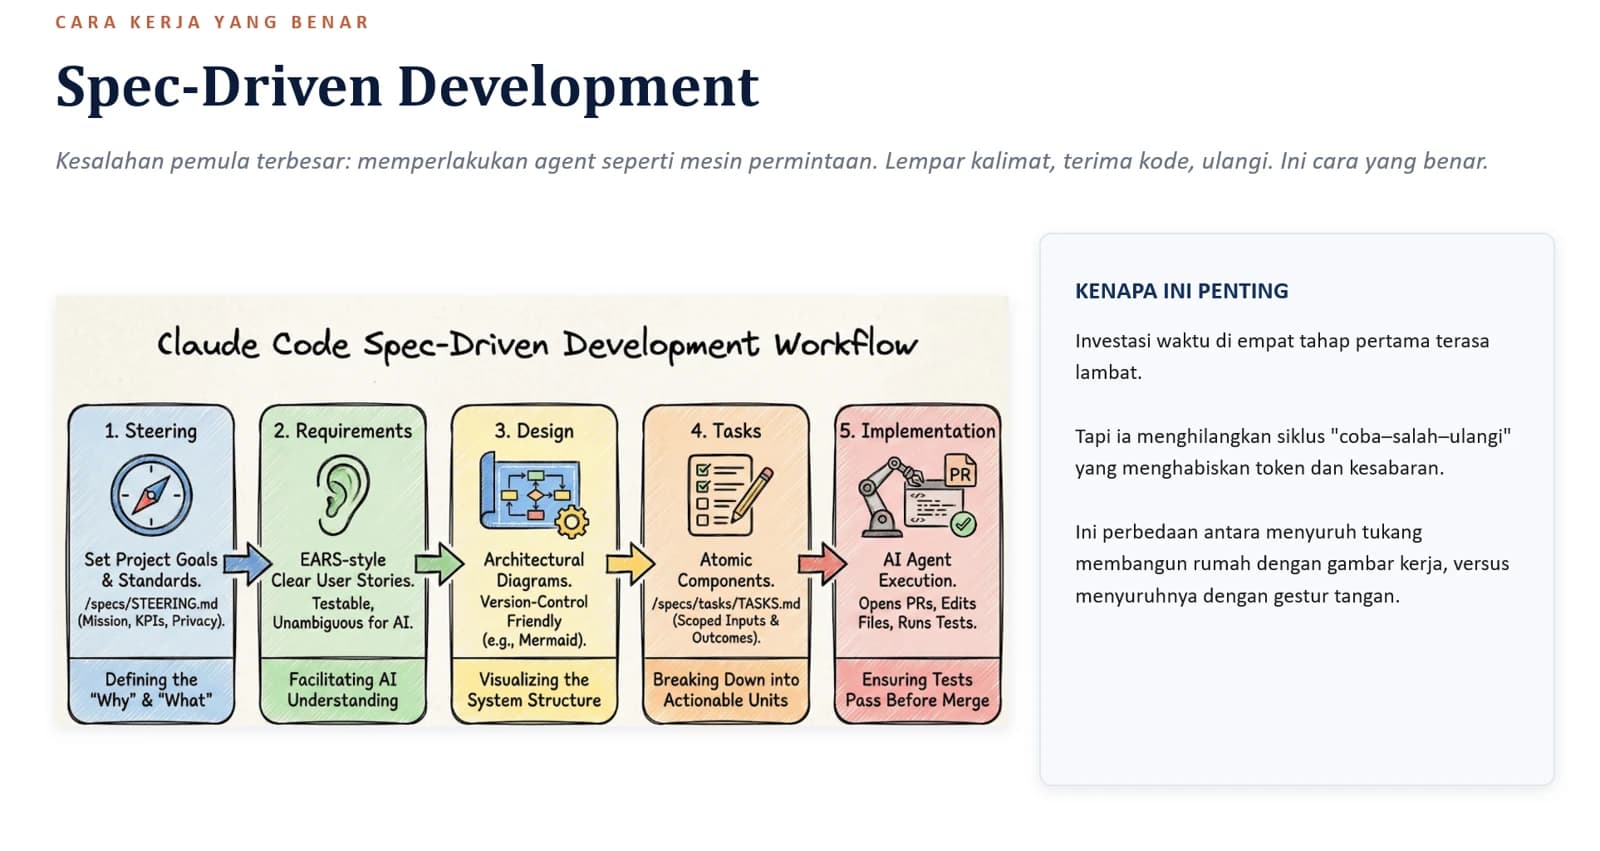Click the paragraph starting "Ini perbedaan antara menyuruh"
1600x851 pixels.
[x=1292, y=564]
